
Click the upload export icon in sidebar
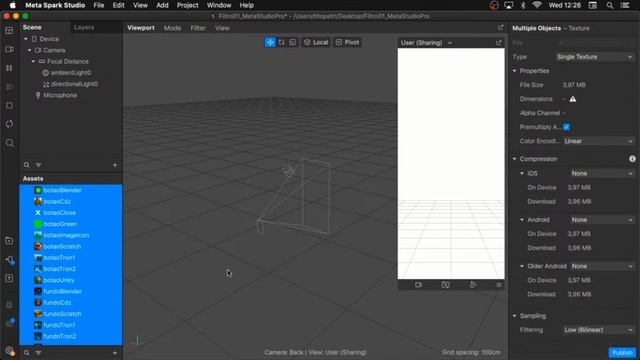(x=9, y=278)
